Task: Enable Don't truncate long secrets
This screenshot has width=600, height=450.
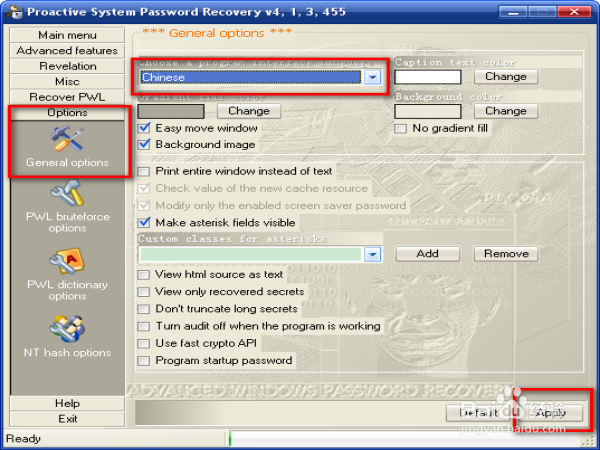Action: (x=144, y=309)
